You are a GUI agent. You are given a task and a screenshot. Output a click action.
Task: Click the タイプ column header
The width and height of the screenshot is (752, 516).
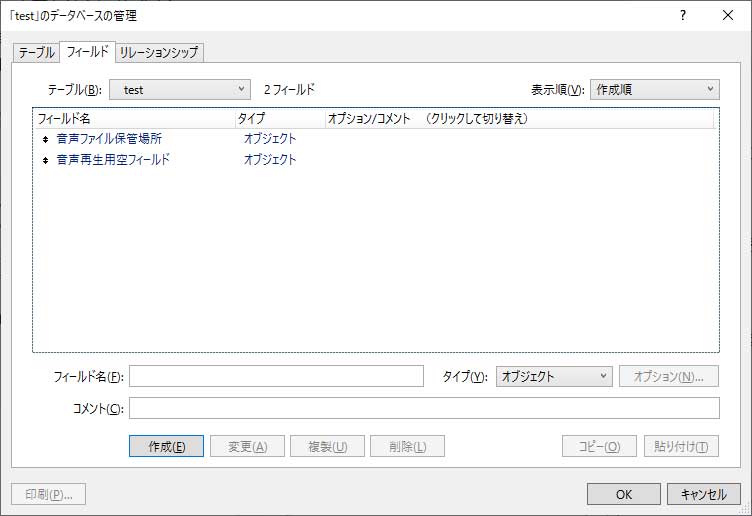click(x=280, y=118)
